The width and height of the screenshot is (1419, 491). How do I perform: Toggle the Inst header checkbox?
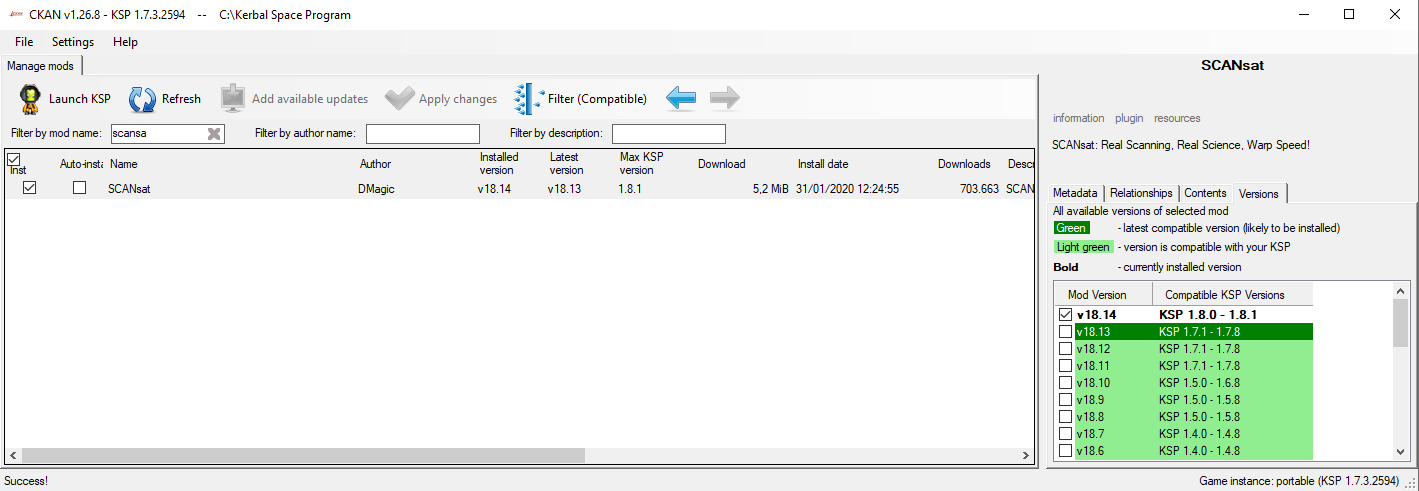[14, 159]
